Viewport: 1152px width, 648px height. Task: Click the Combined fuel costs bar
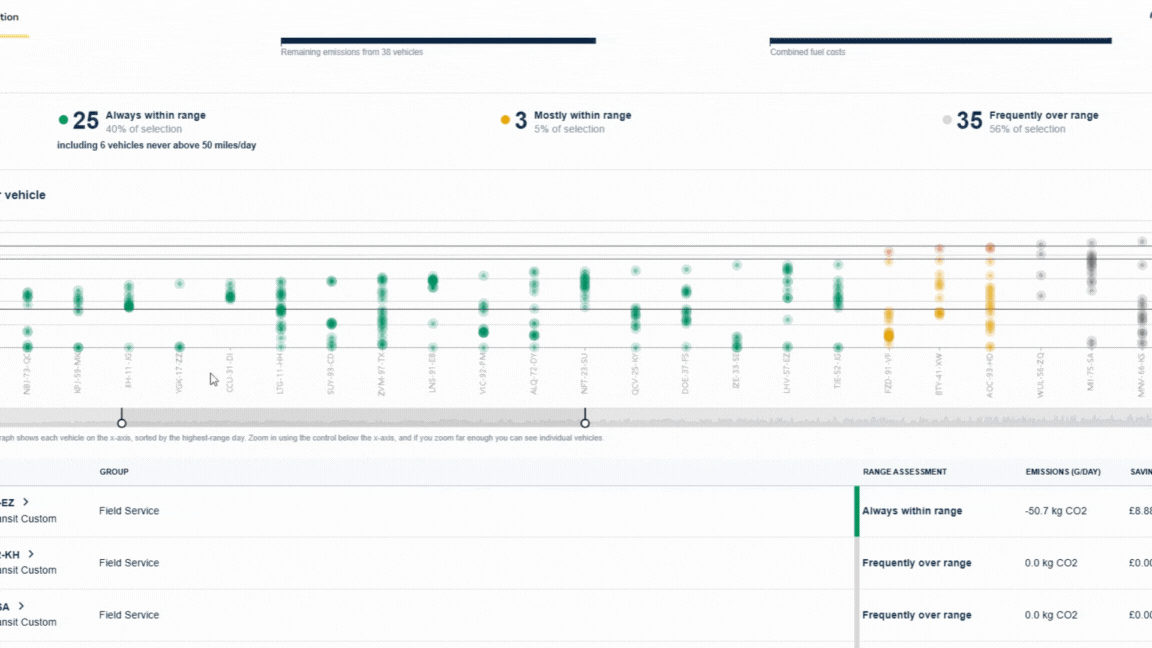pyautogui.click(x=938, y=40)
